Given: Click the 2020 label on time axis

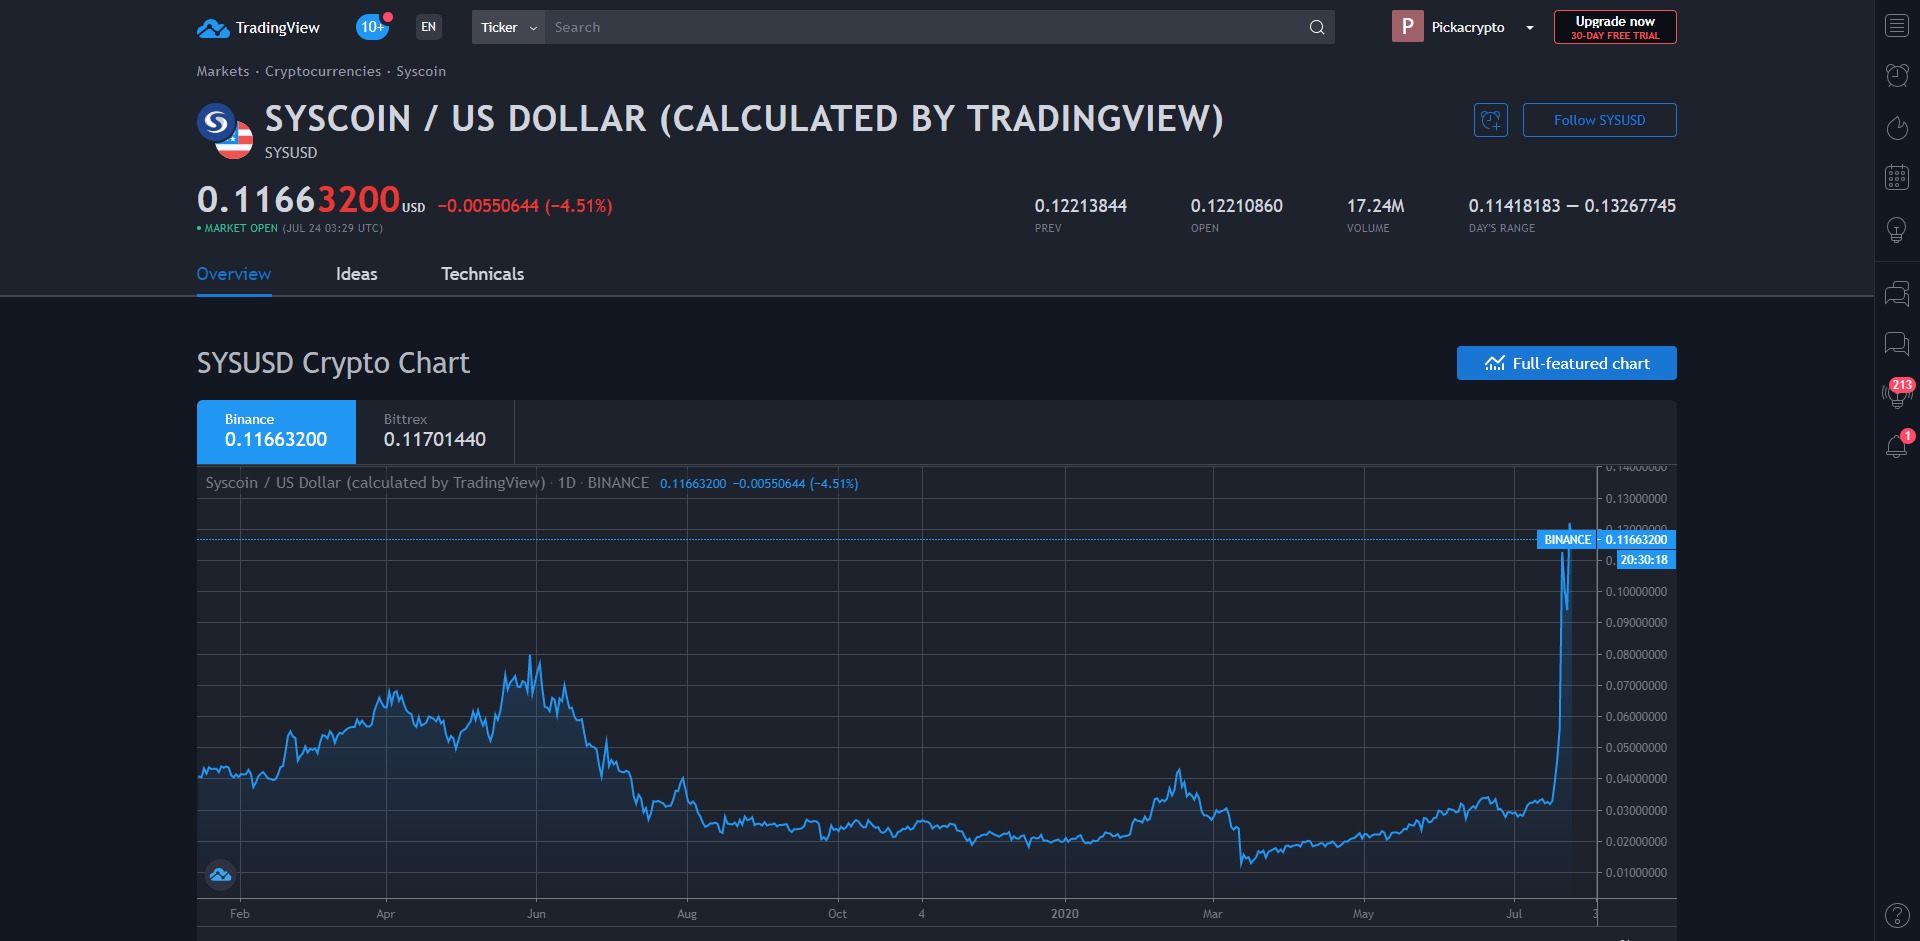Looking at the screenshot, I should [x=1065, y=914].
